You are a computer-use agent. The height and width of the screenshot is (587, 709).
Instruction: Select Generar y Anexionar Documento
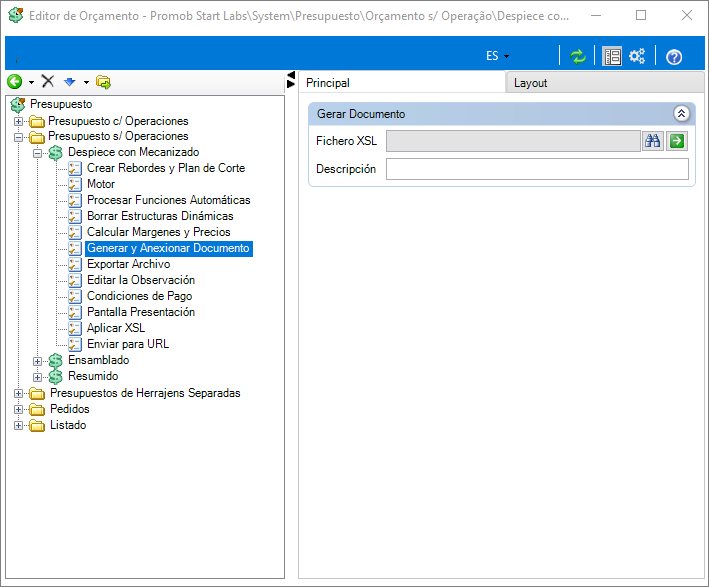pos(169,248)
